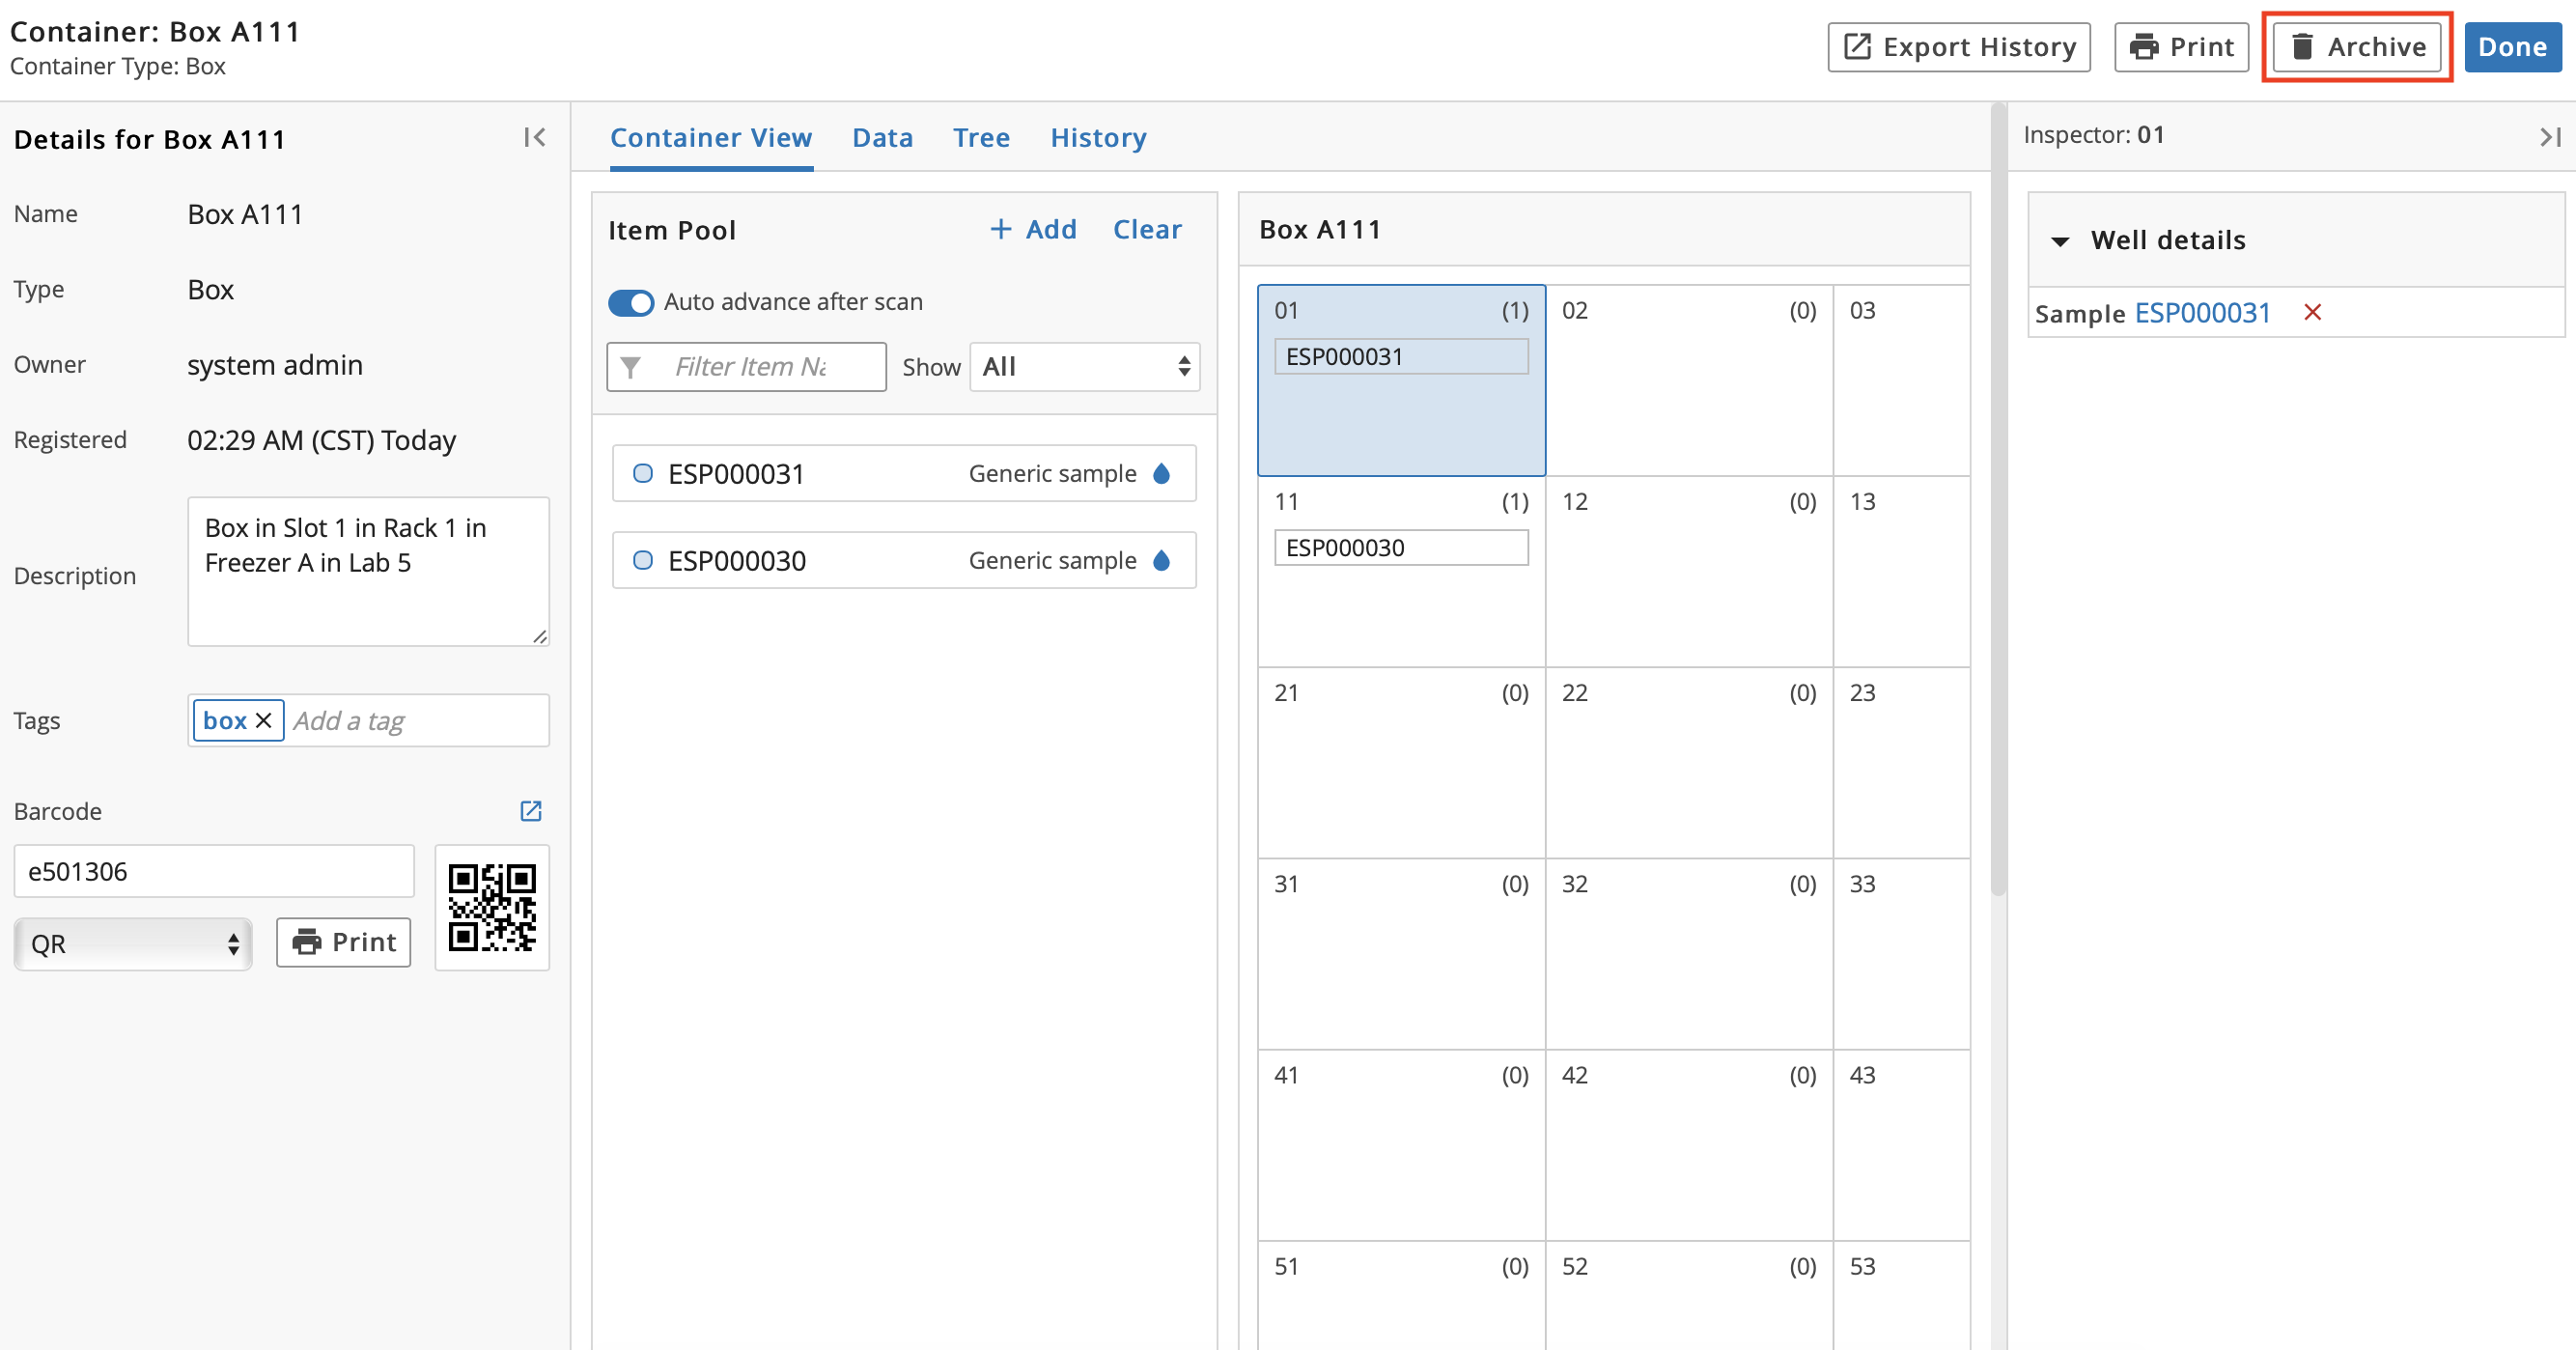Select well 32 in the box grid
This screenshot has width=2576, height=1350.
tap(1689, 954)
